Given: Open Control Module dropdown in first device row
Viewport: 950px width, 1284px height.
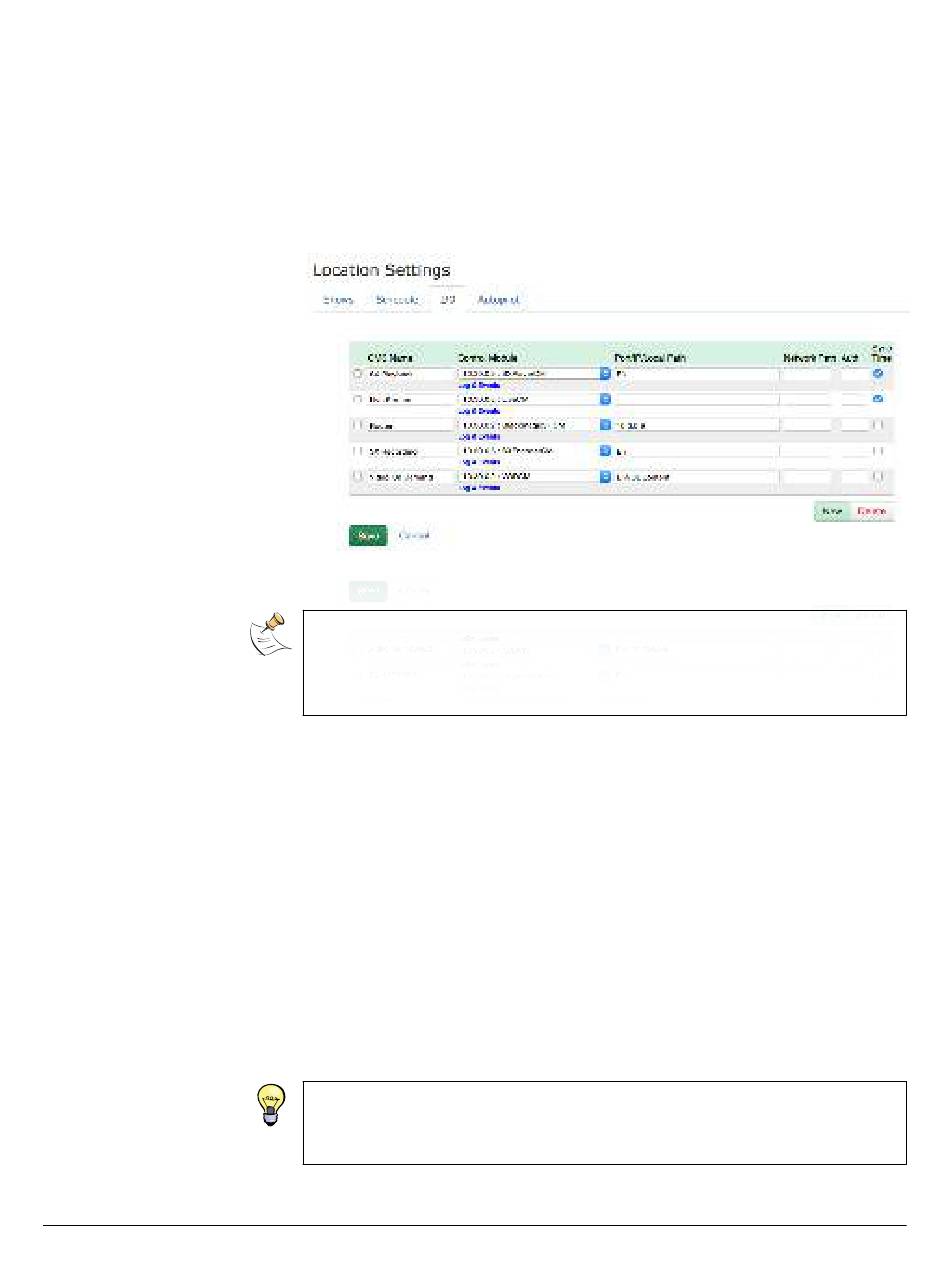Looking at the screenshot, I should coord(534,373).
